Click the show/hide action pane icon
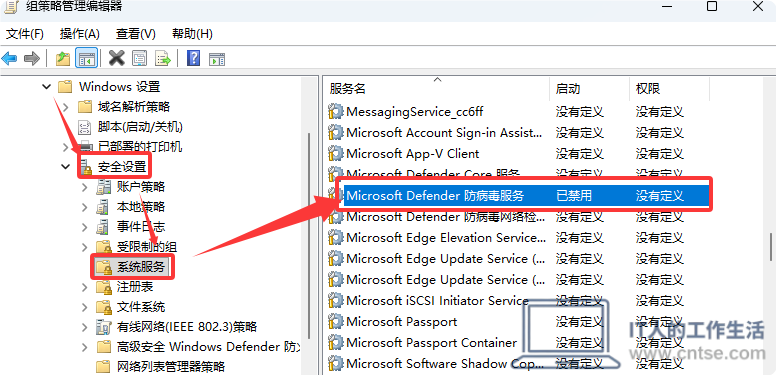776x375 pixels. coord(217,58)
